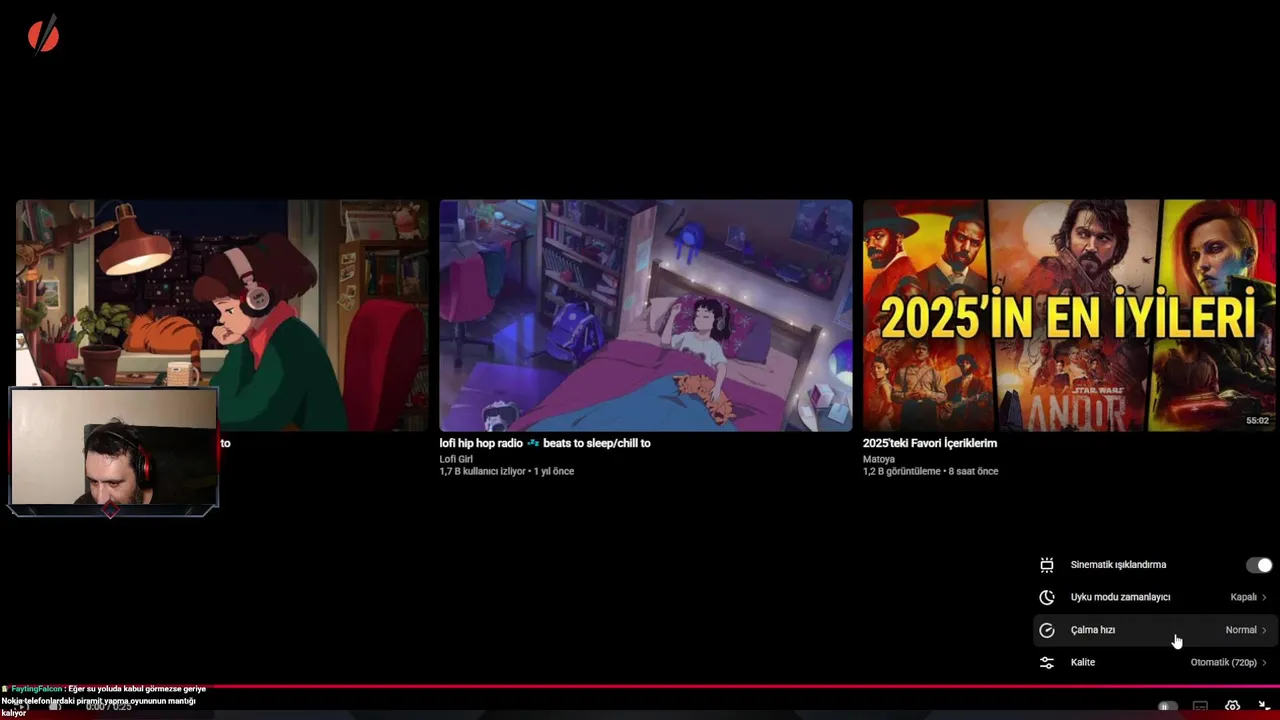Click the sleep timer moon icon

[1047, 597]
